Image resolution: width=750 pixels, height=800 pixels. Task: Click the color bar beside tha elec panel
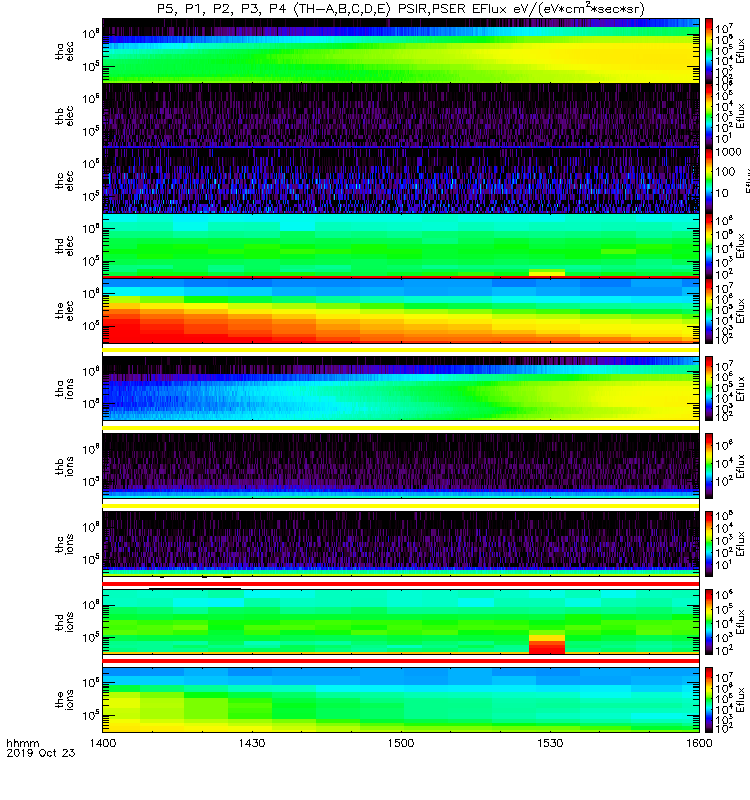709,51
